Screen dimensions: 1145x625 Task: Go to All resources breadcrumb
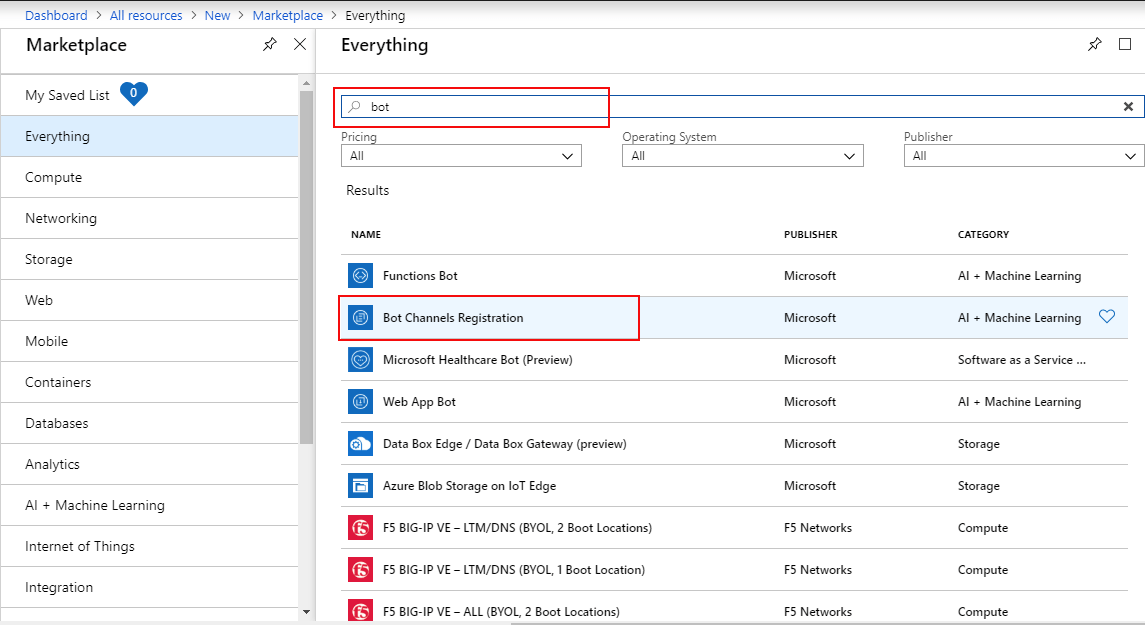point(146,15)
